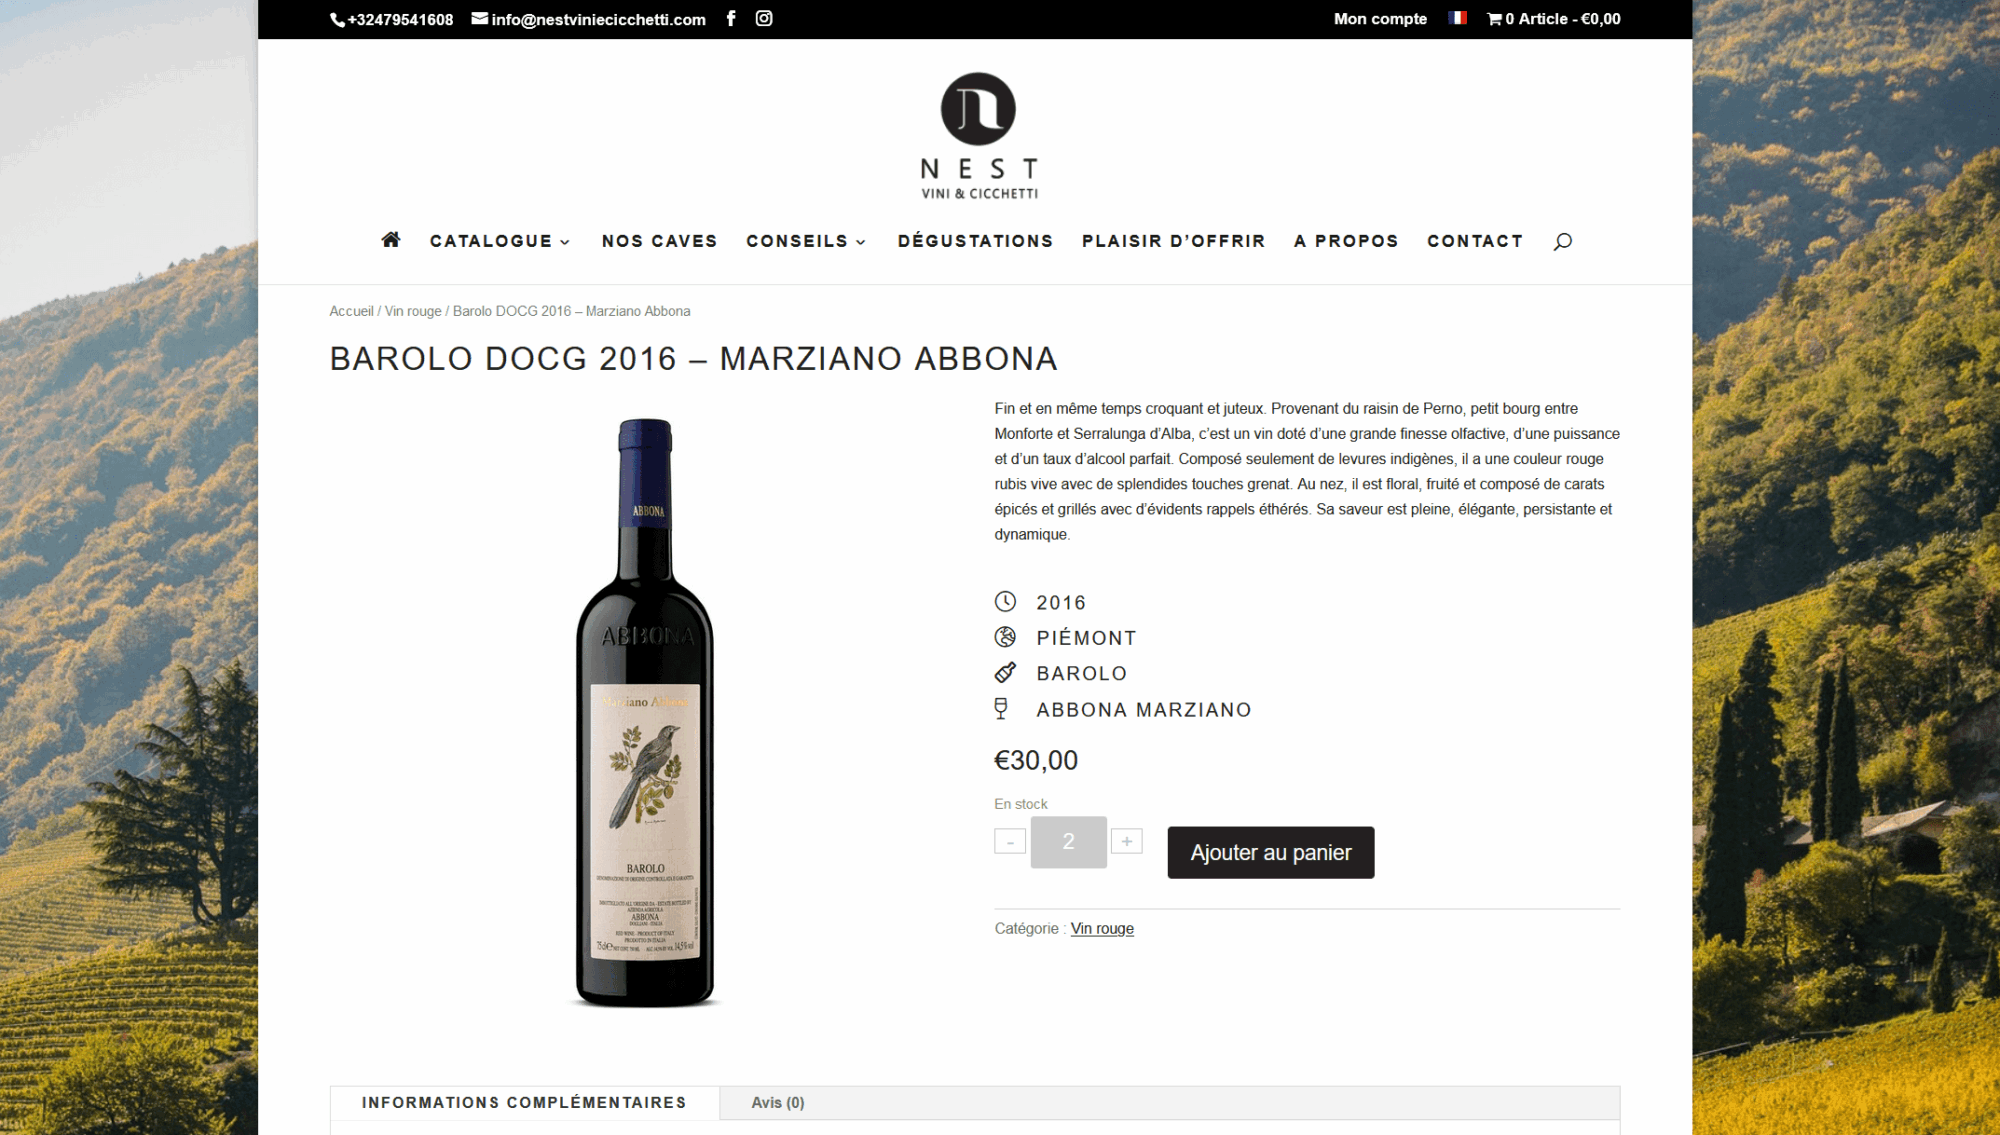Screen dimensions: 2000x1135
Task: Click the home icon in navigation
Action: click(x=391, y=240)
